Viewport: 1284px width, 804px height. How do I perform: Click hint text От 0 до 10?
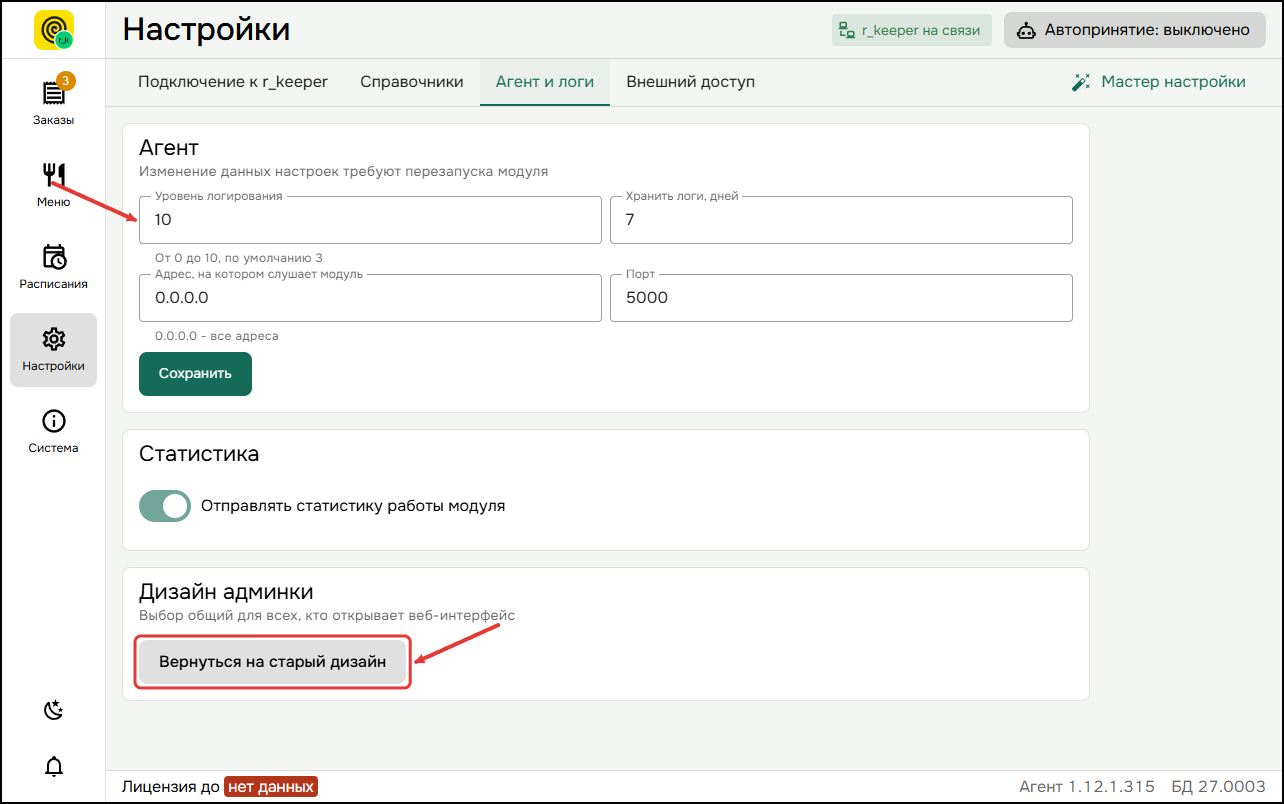[x=239, y=258]
